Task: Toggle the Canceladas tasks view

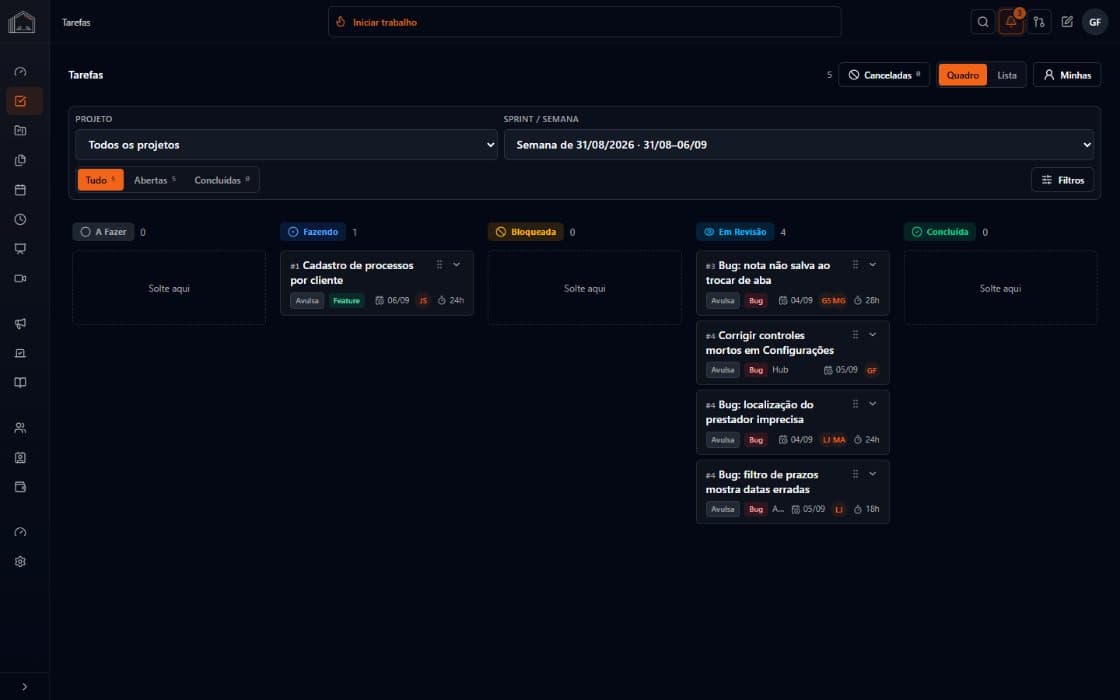Action: click(x=884, y=75)
